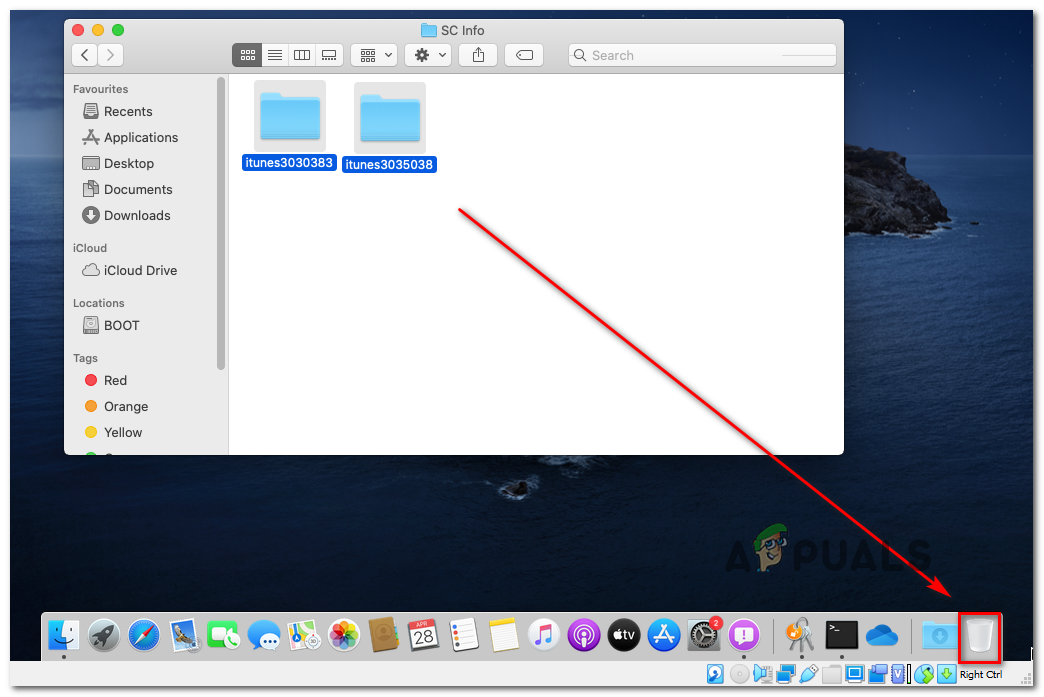
Task: Open OneDrive from the Dock
Action: point(882,635)
